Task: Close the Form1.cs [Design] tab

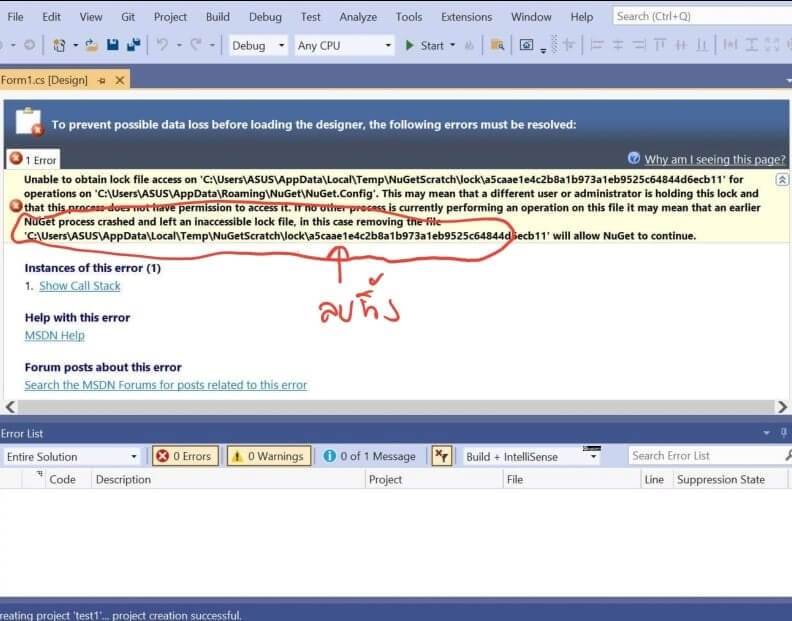Action: [120, 80]
